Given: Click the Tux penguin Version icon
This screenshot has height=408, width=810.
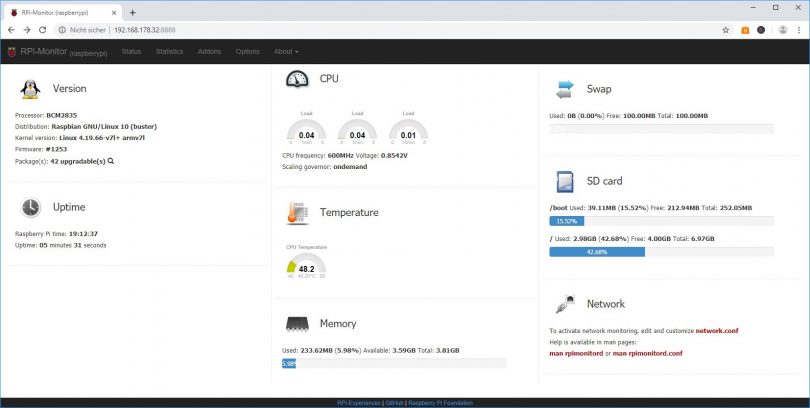Looking at the screenshot, I should tap(30, 89).
